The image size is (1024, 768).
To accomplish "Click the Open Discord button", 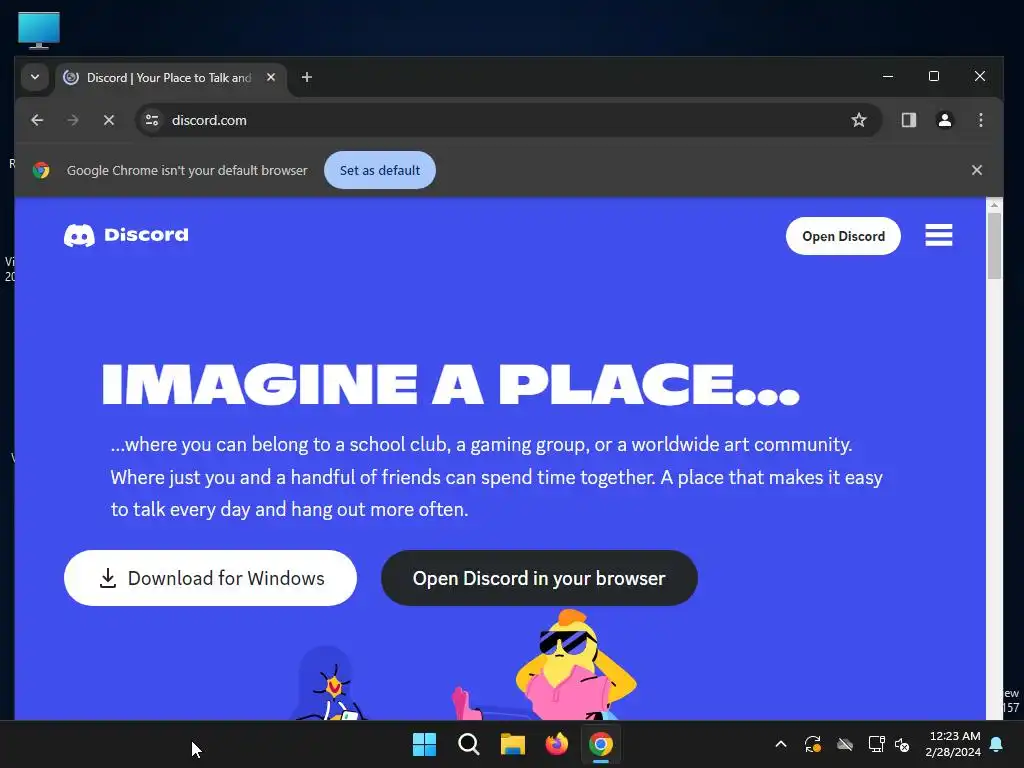I will point(843,236).
